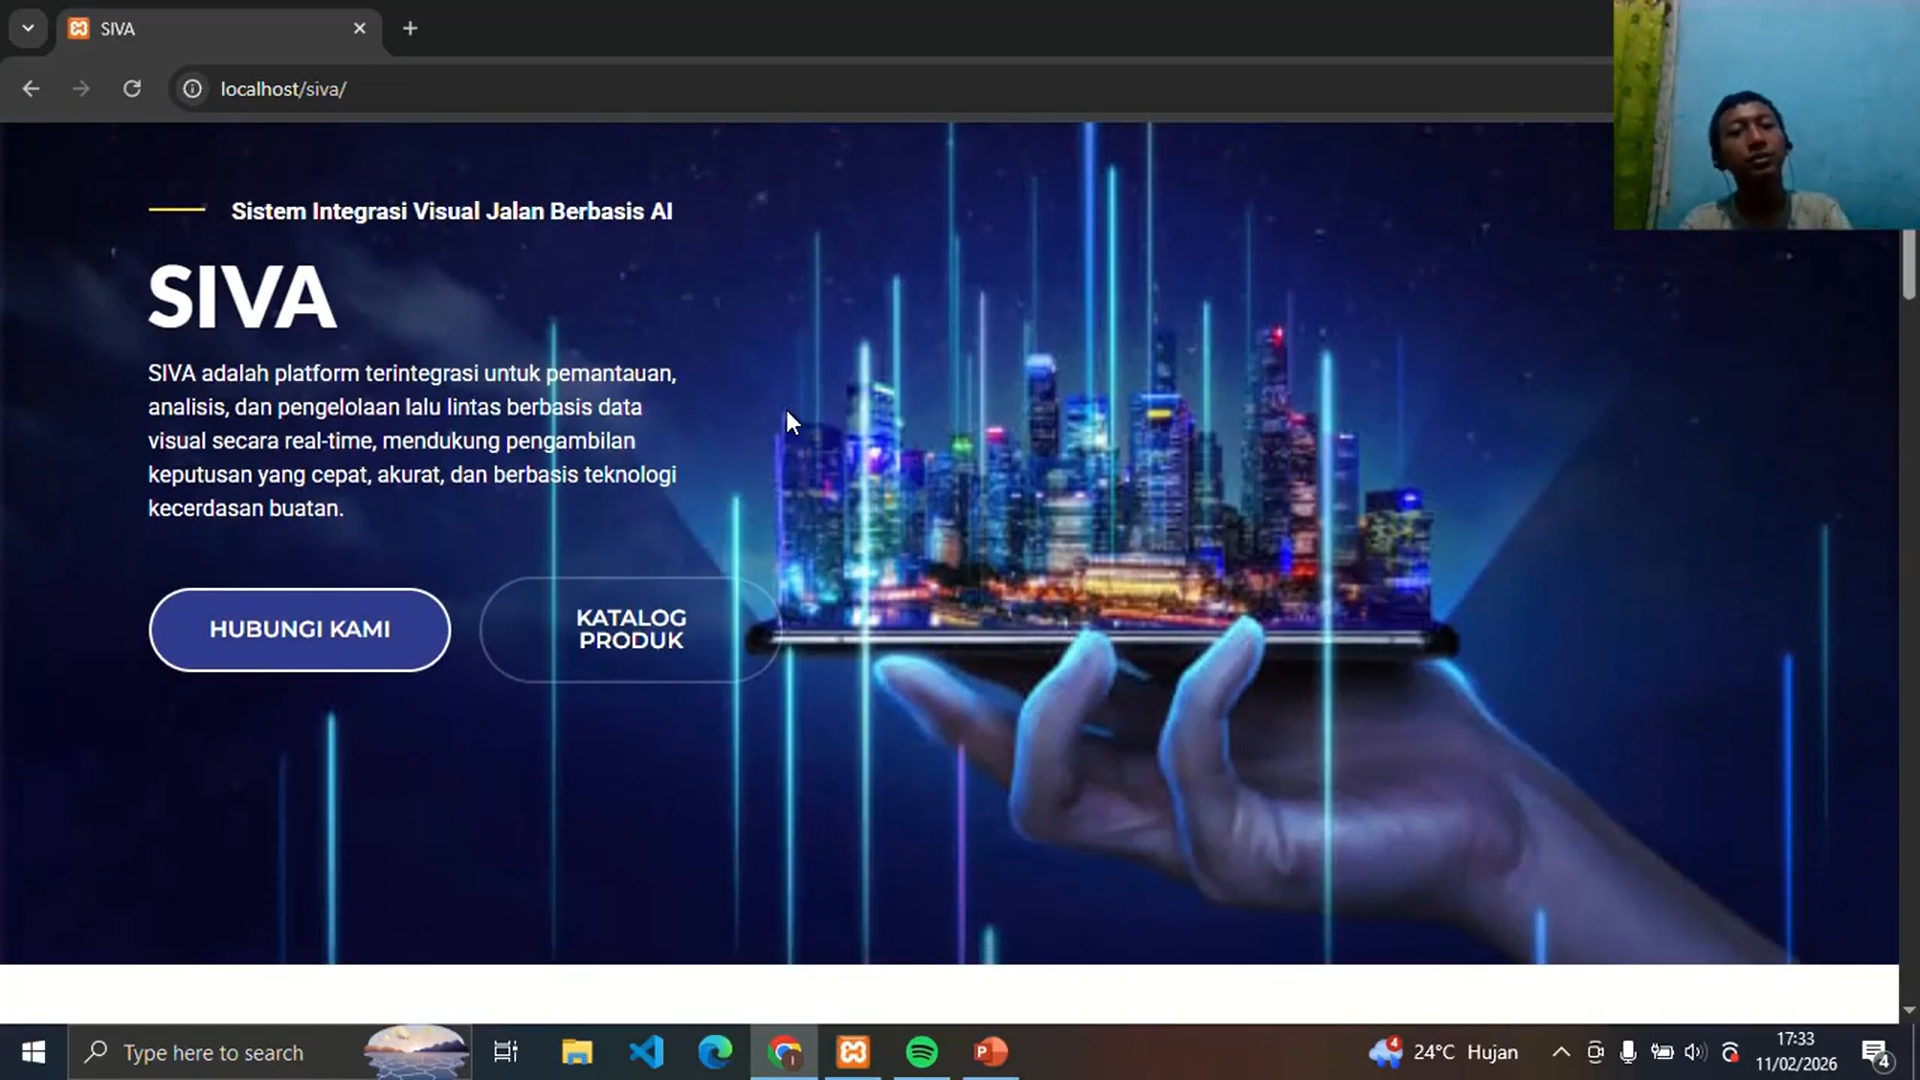Open a new browser tab

(410, 29)
